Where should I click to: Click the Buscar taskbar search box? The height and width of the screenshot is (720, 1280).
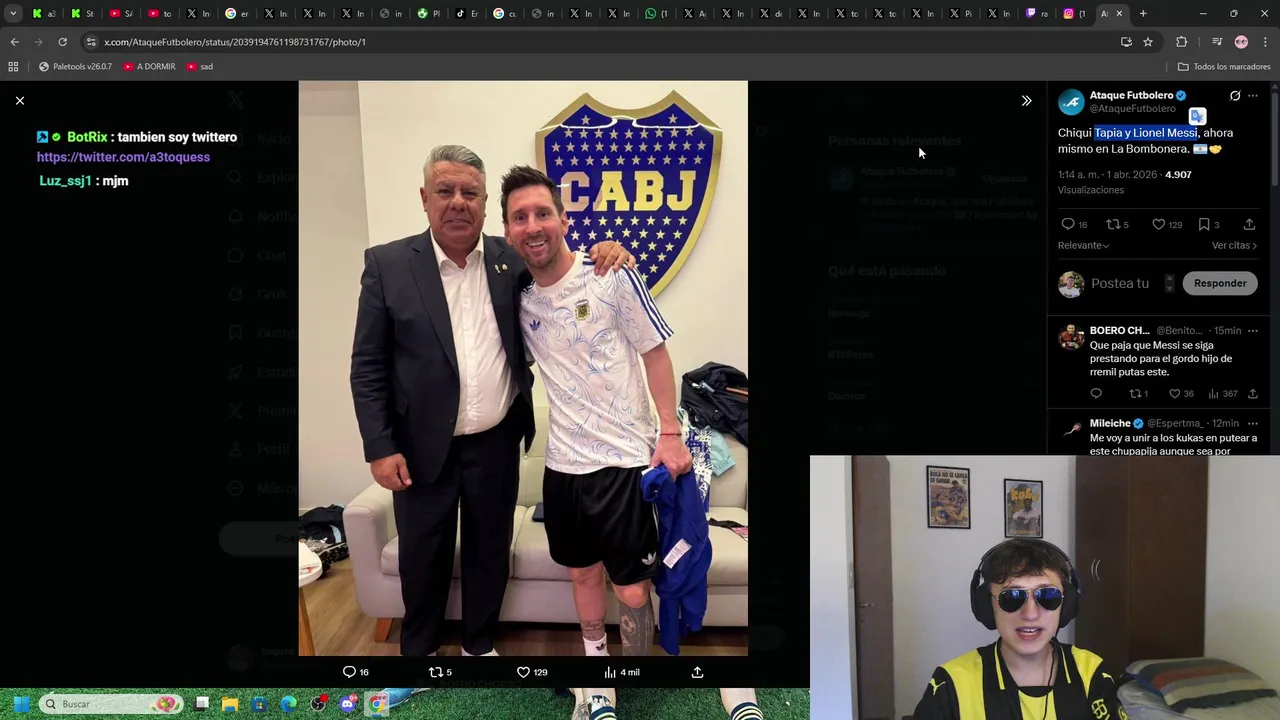click(111, 704)
